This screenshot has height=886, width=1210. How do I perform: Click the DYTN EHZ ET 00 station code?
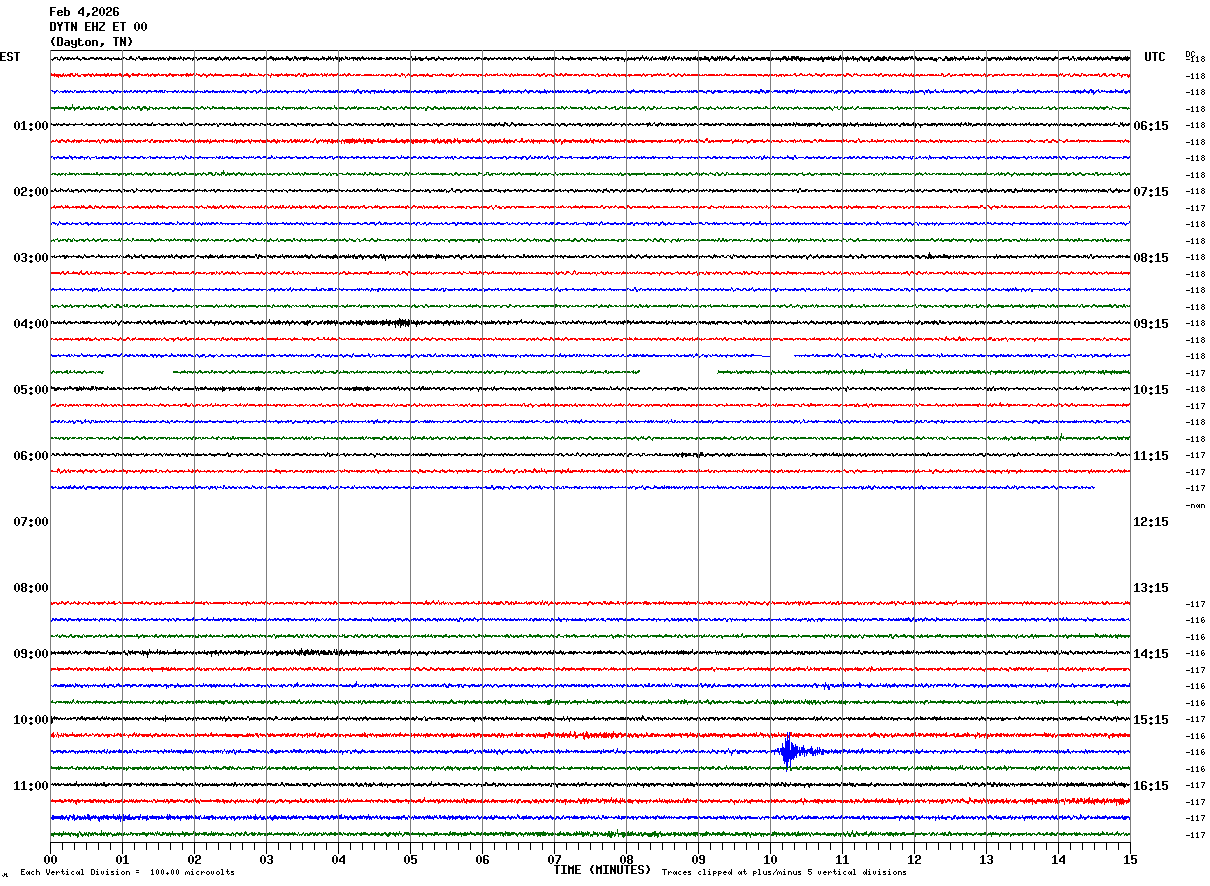(98, 27)
